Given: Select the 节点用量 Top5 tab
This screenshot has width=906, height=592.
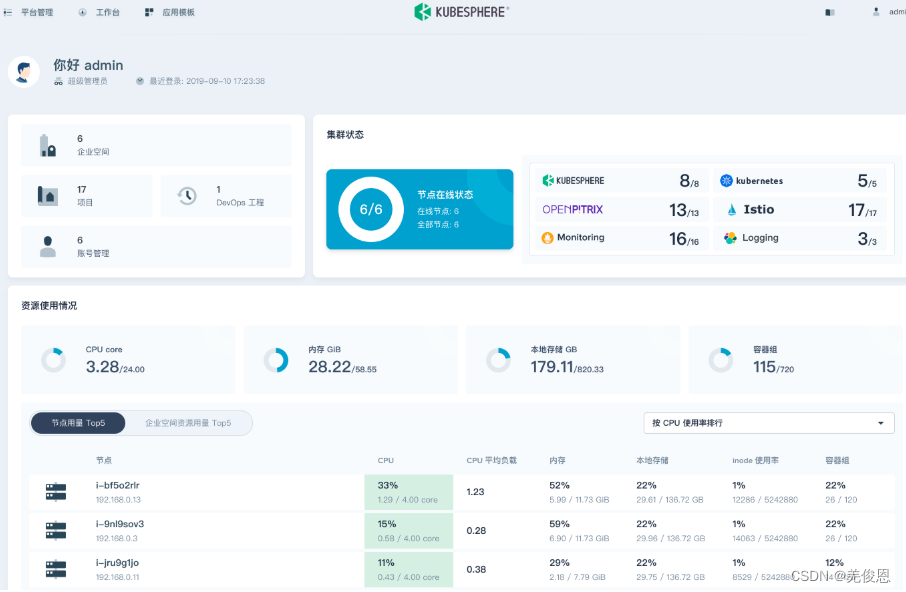Looking at the screenshot, I should [x=77, y=423].
